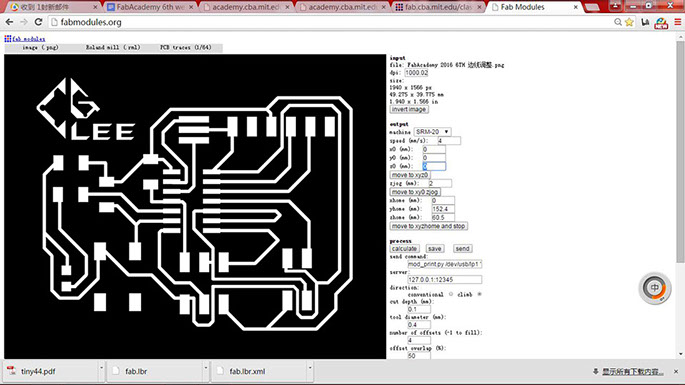Click the fab modules link
685x385 pixels.
point(28,39)
